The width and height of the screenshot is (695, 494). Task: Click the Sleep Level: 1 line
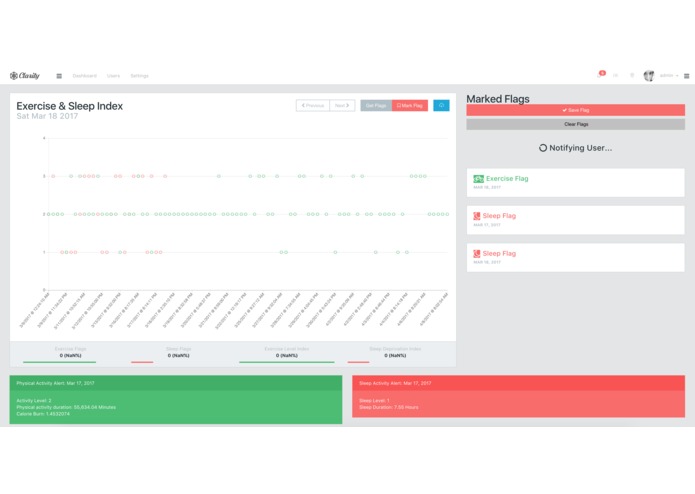tap(374, 401)
